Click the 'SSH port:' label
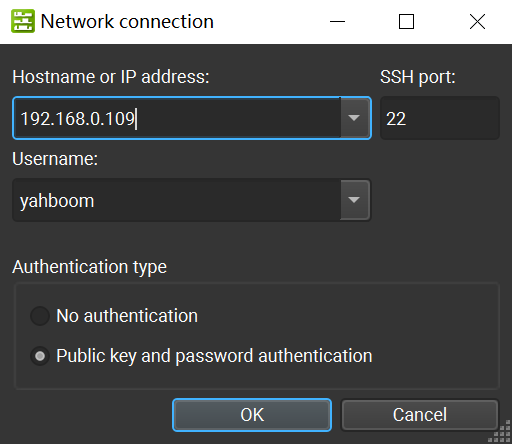 (x=418, y=77)
